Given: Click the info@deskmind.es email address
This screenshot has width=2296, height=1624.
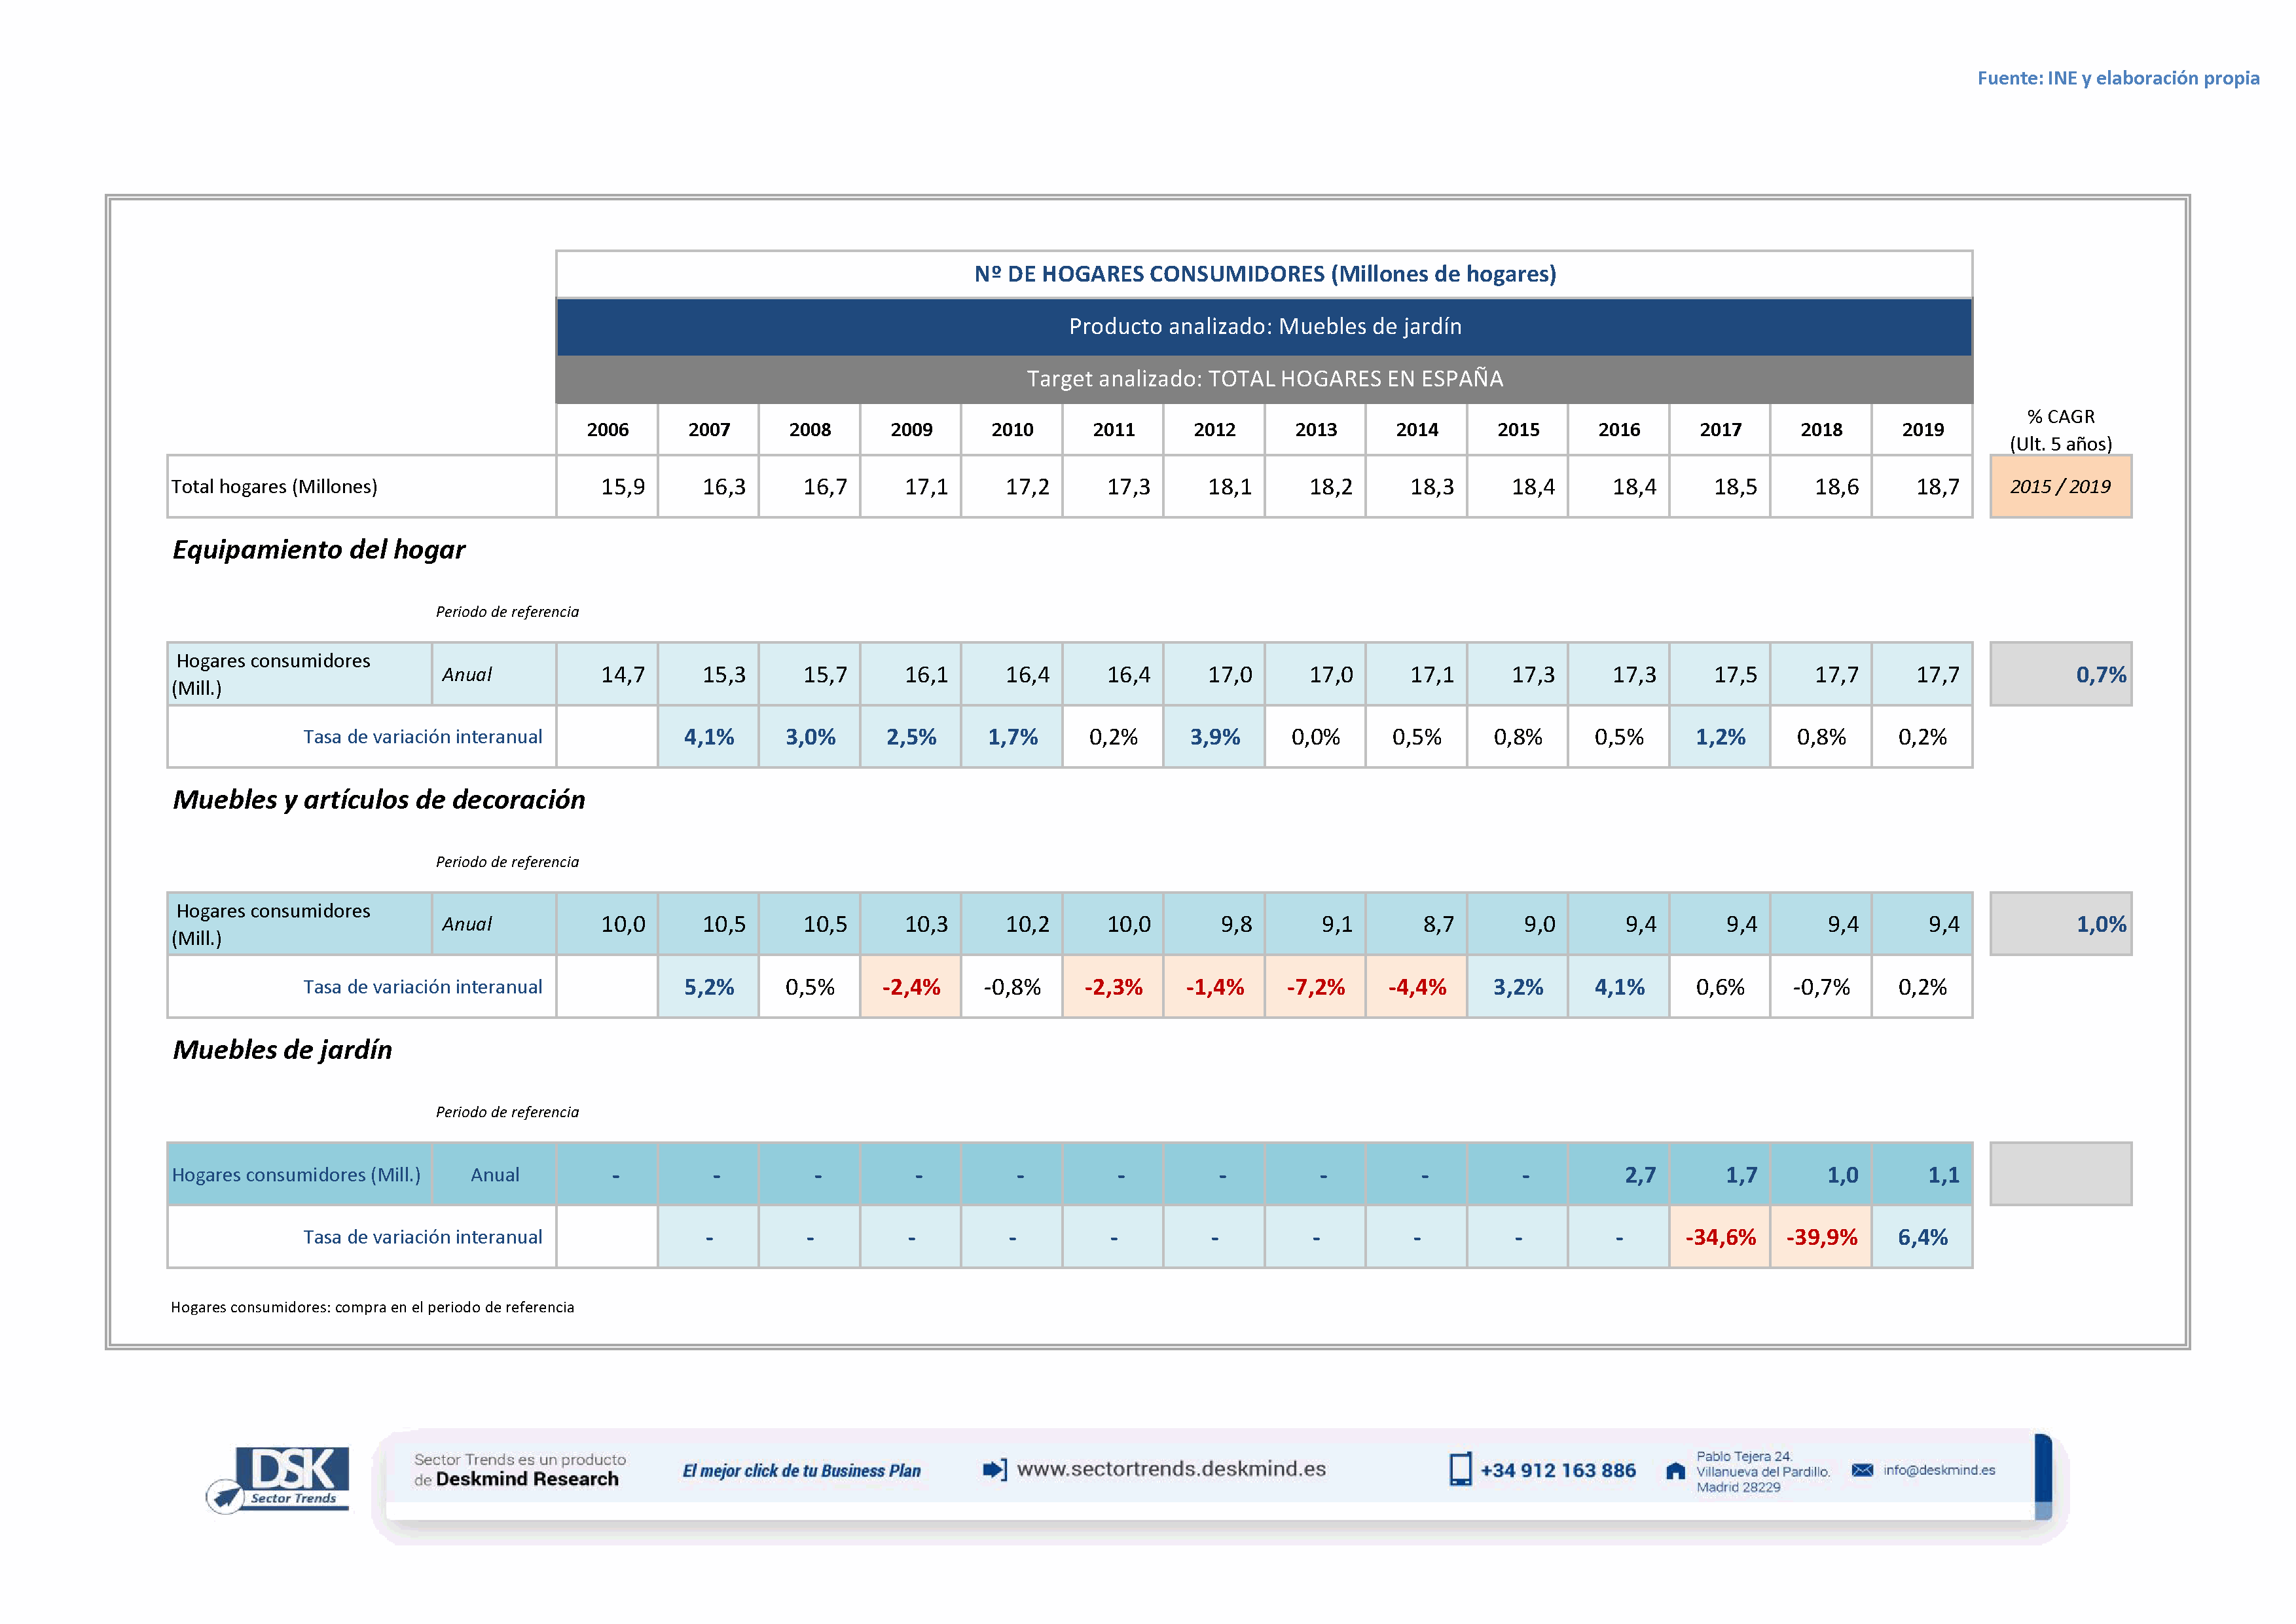Looking at the screenshot, I should click(1939, 1469).
